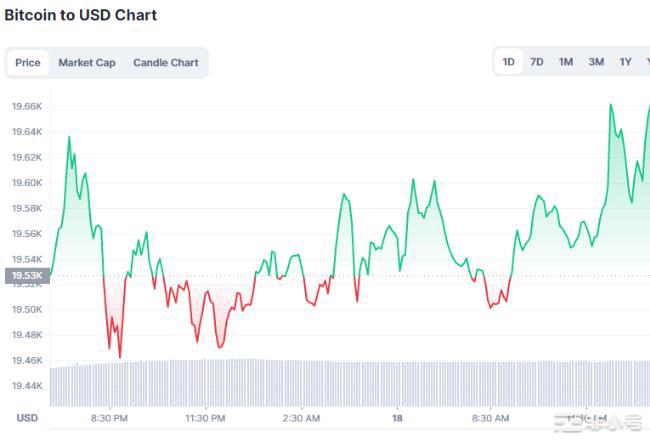
Task: Click the 19.64K y-axis label
Action: point(27,132)
